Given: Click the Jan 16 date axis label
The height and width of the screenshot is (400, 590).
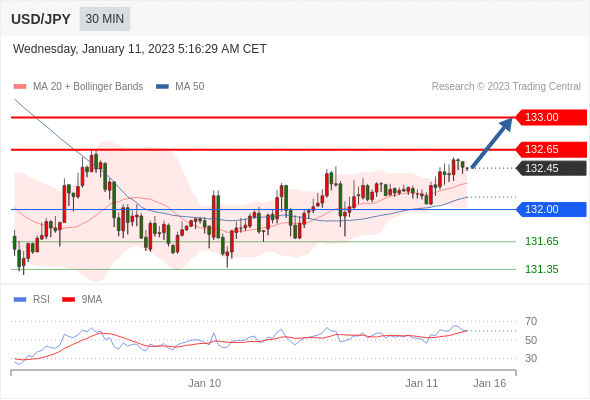Looking at the screenshot, I should click(490, 383).
